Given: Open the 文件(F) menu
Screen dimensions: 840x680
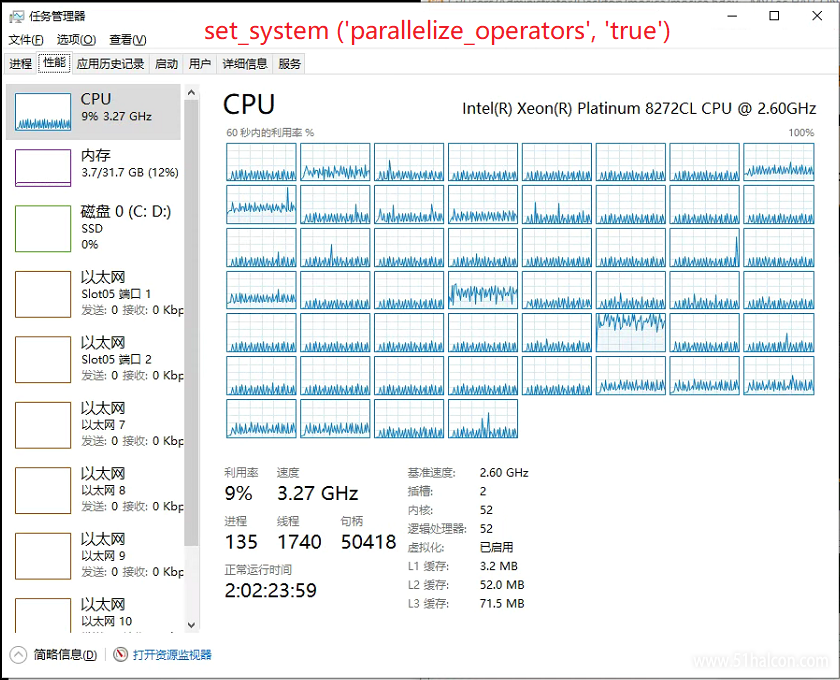Looking at the screenshot, I should point(26,40).
